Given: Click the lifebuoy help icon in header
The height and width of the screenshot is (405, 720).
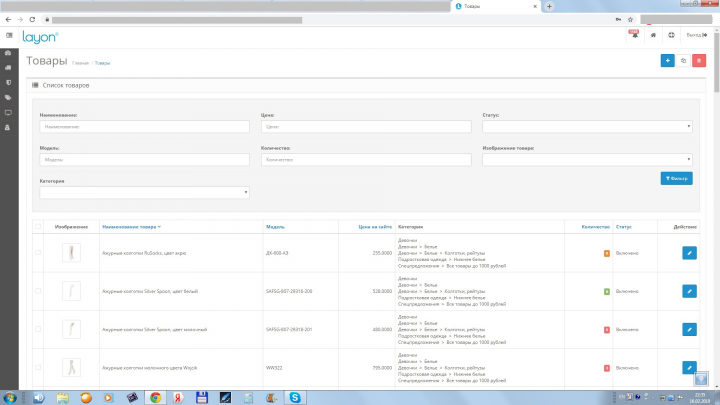Looking at the screenshot, I should point(671,35).
